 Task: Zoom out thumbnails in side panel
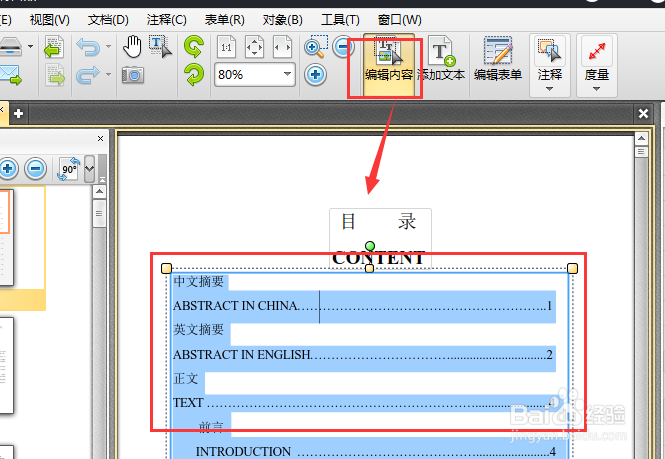36,168
